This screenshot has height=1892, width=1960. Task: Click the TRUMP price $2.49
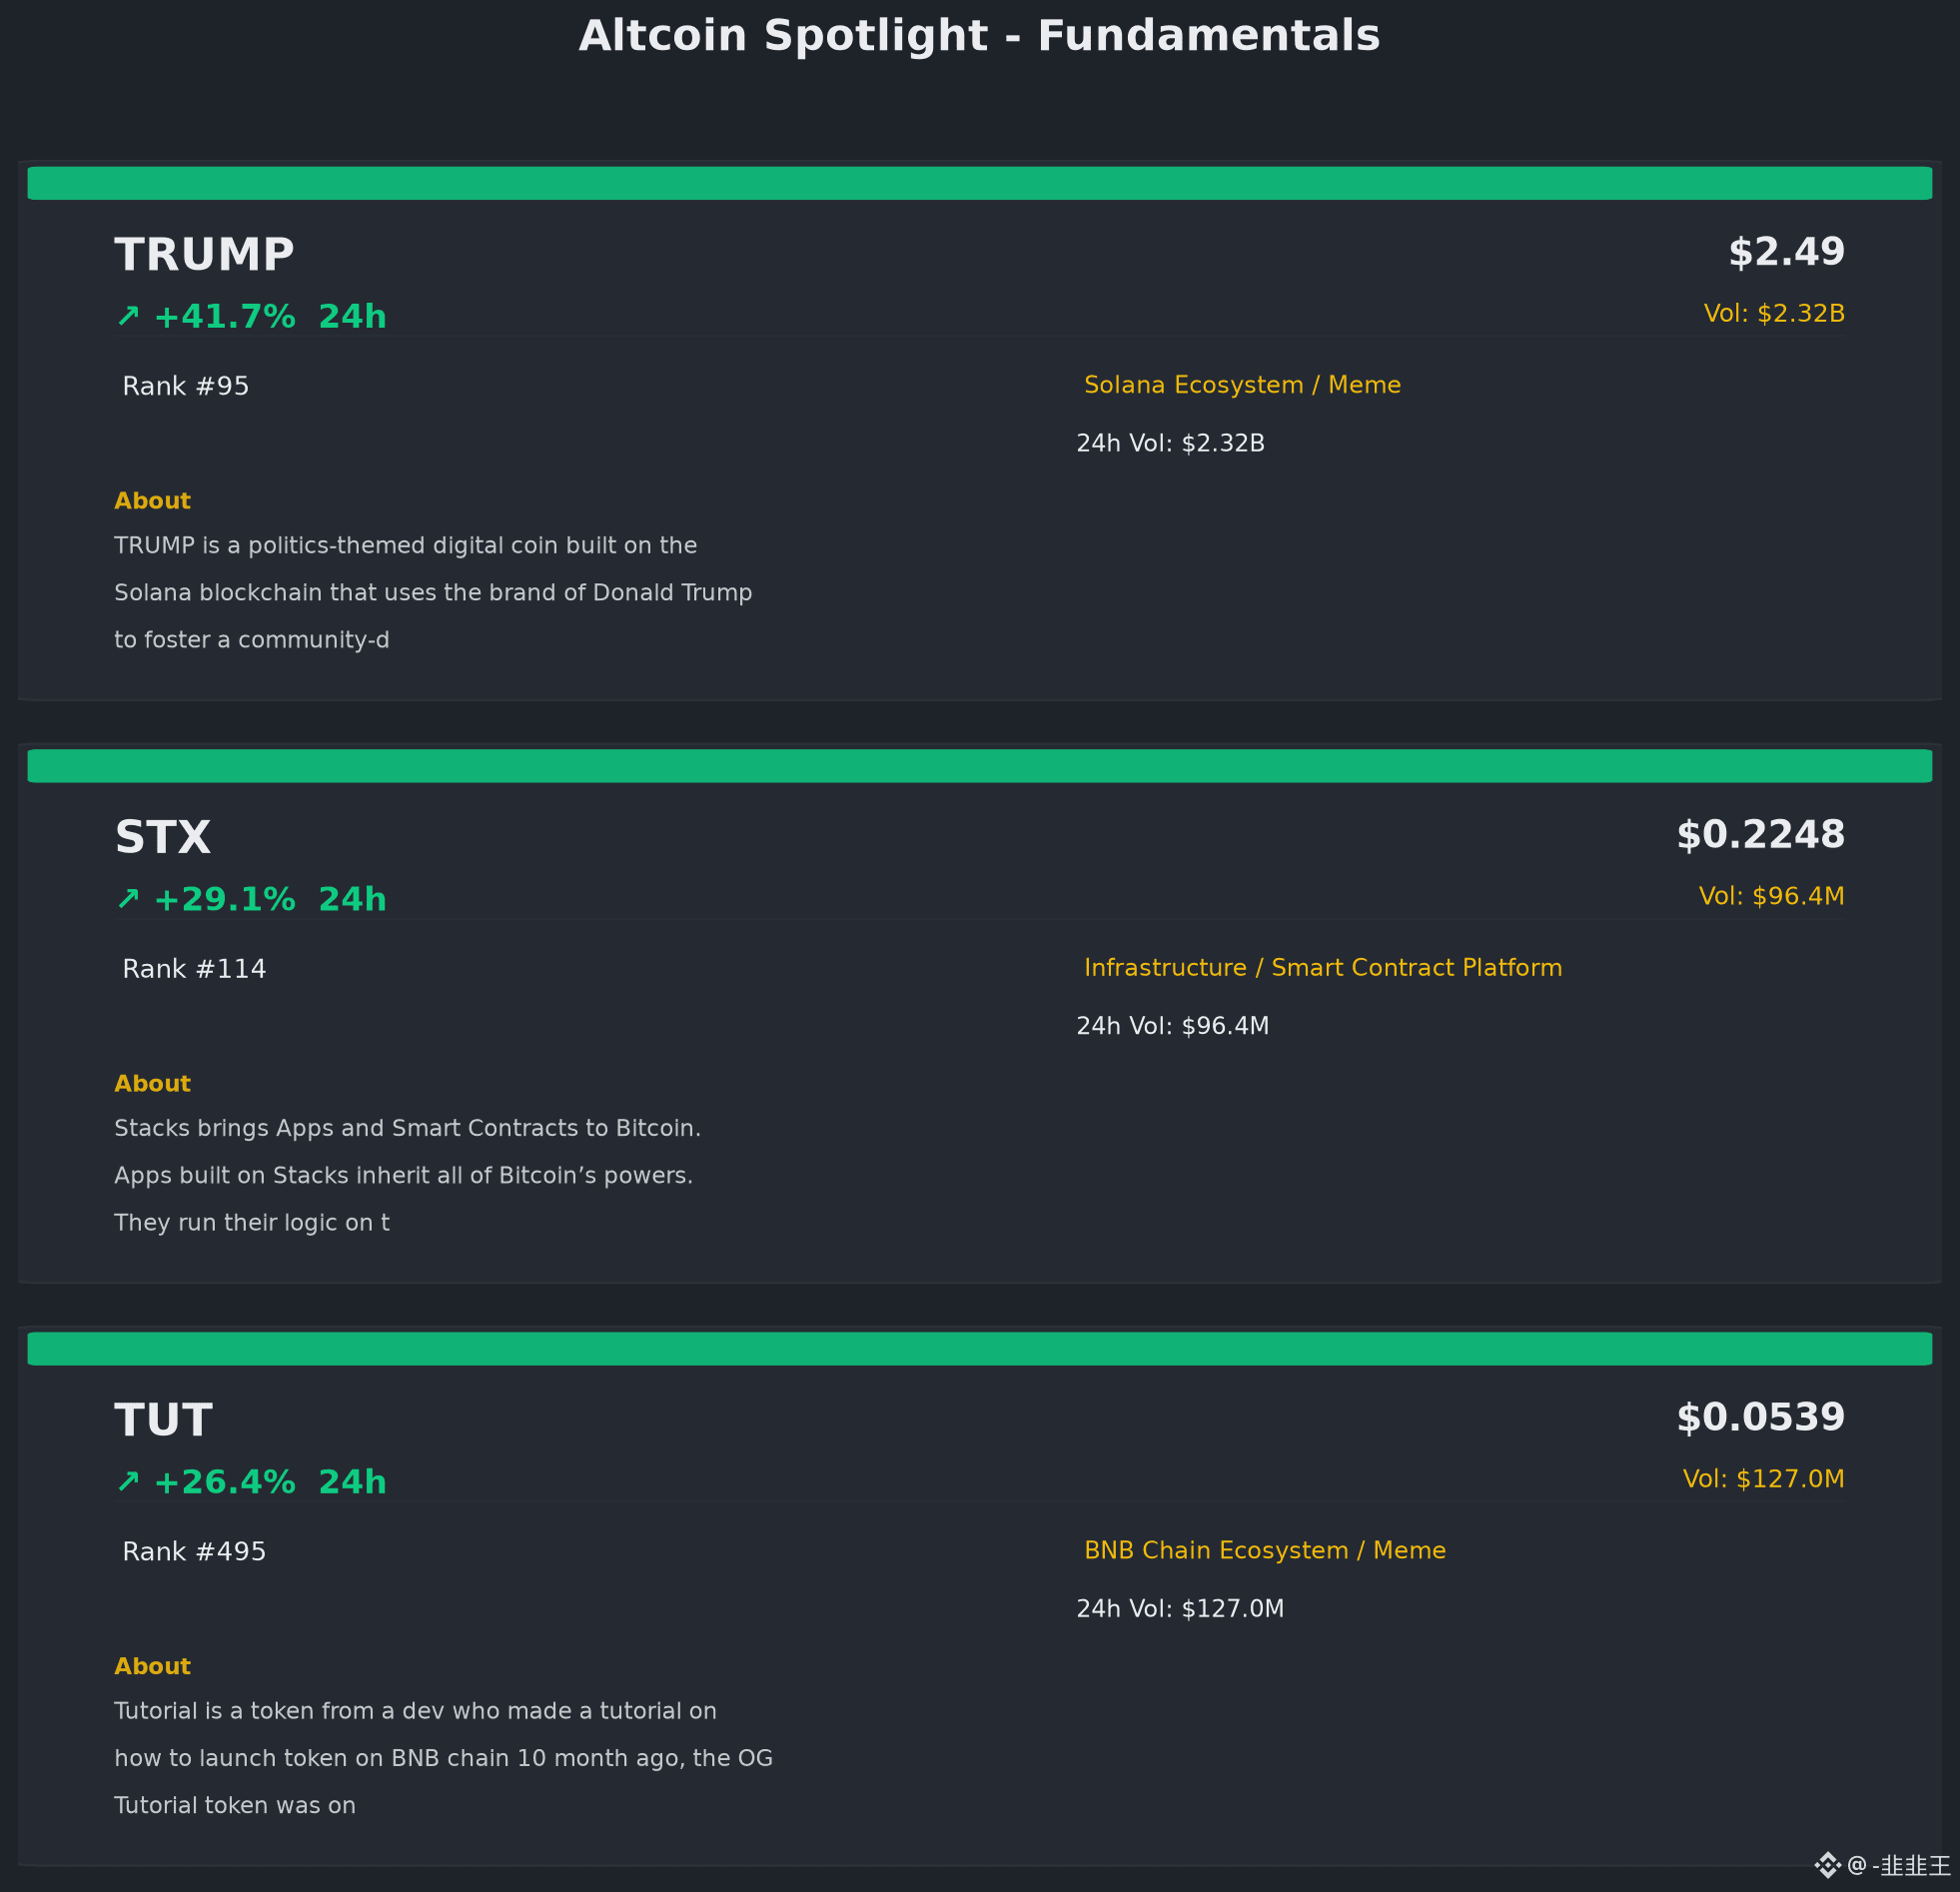click(1787, 252)
